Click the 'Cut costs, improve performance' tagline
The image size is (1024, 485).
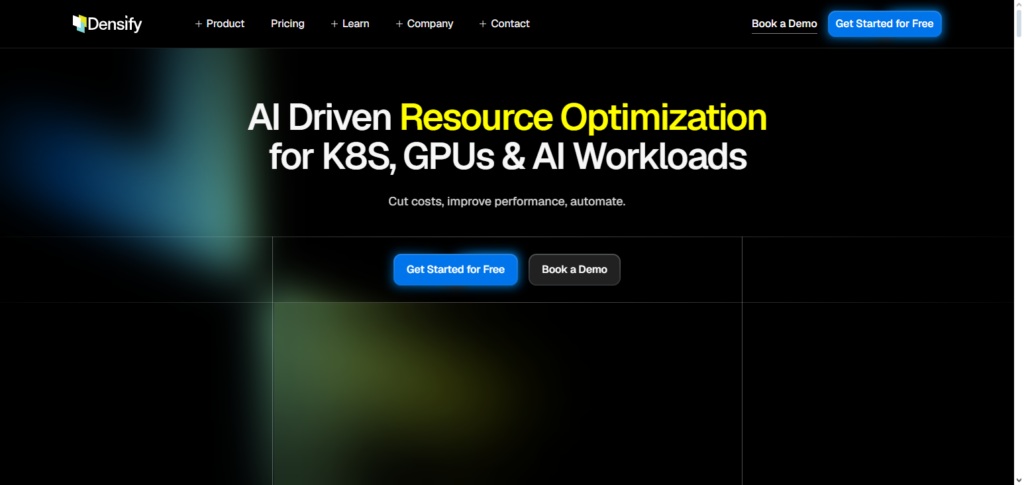click(x=506, y=201)
